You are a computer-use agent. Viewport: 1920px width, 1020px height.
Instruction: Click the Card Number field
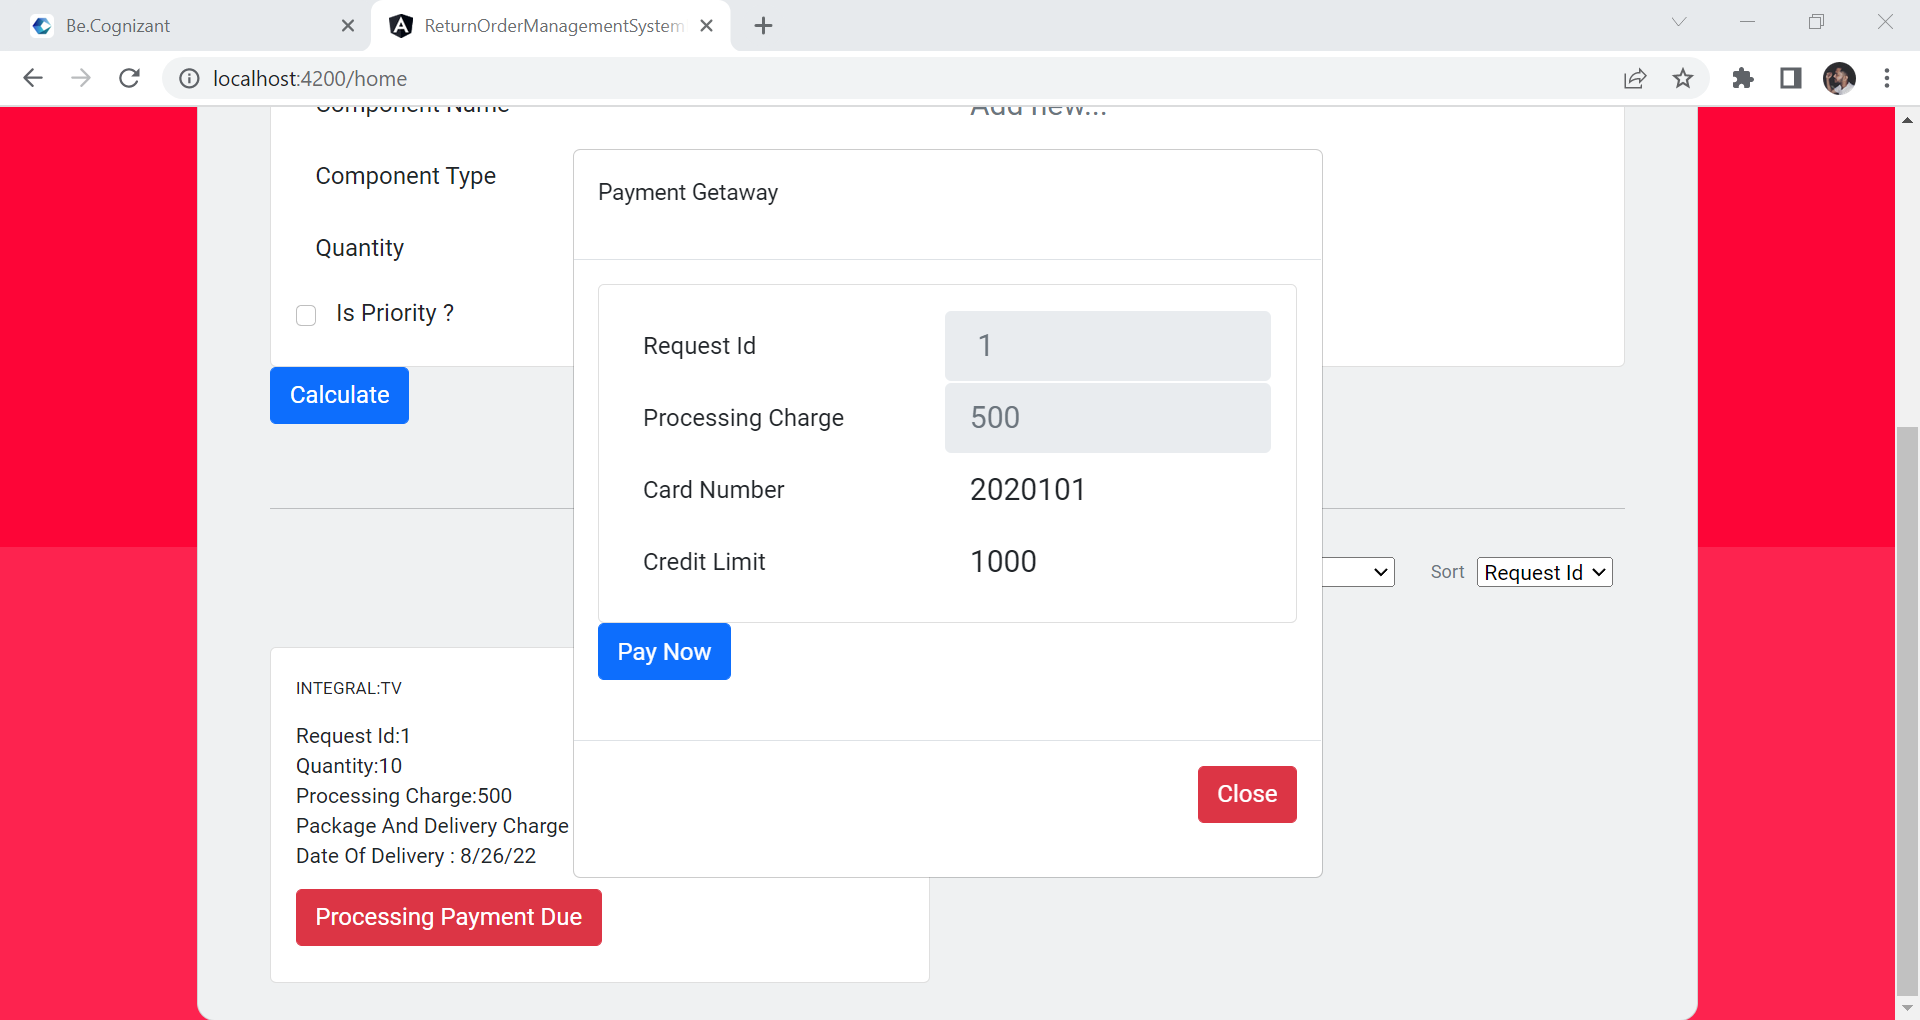(1108, 490)
